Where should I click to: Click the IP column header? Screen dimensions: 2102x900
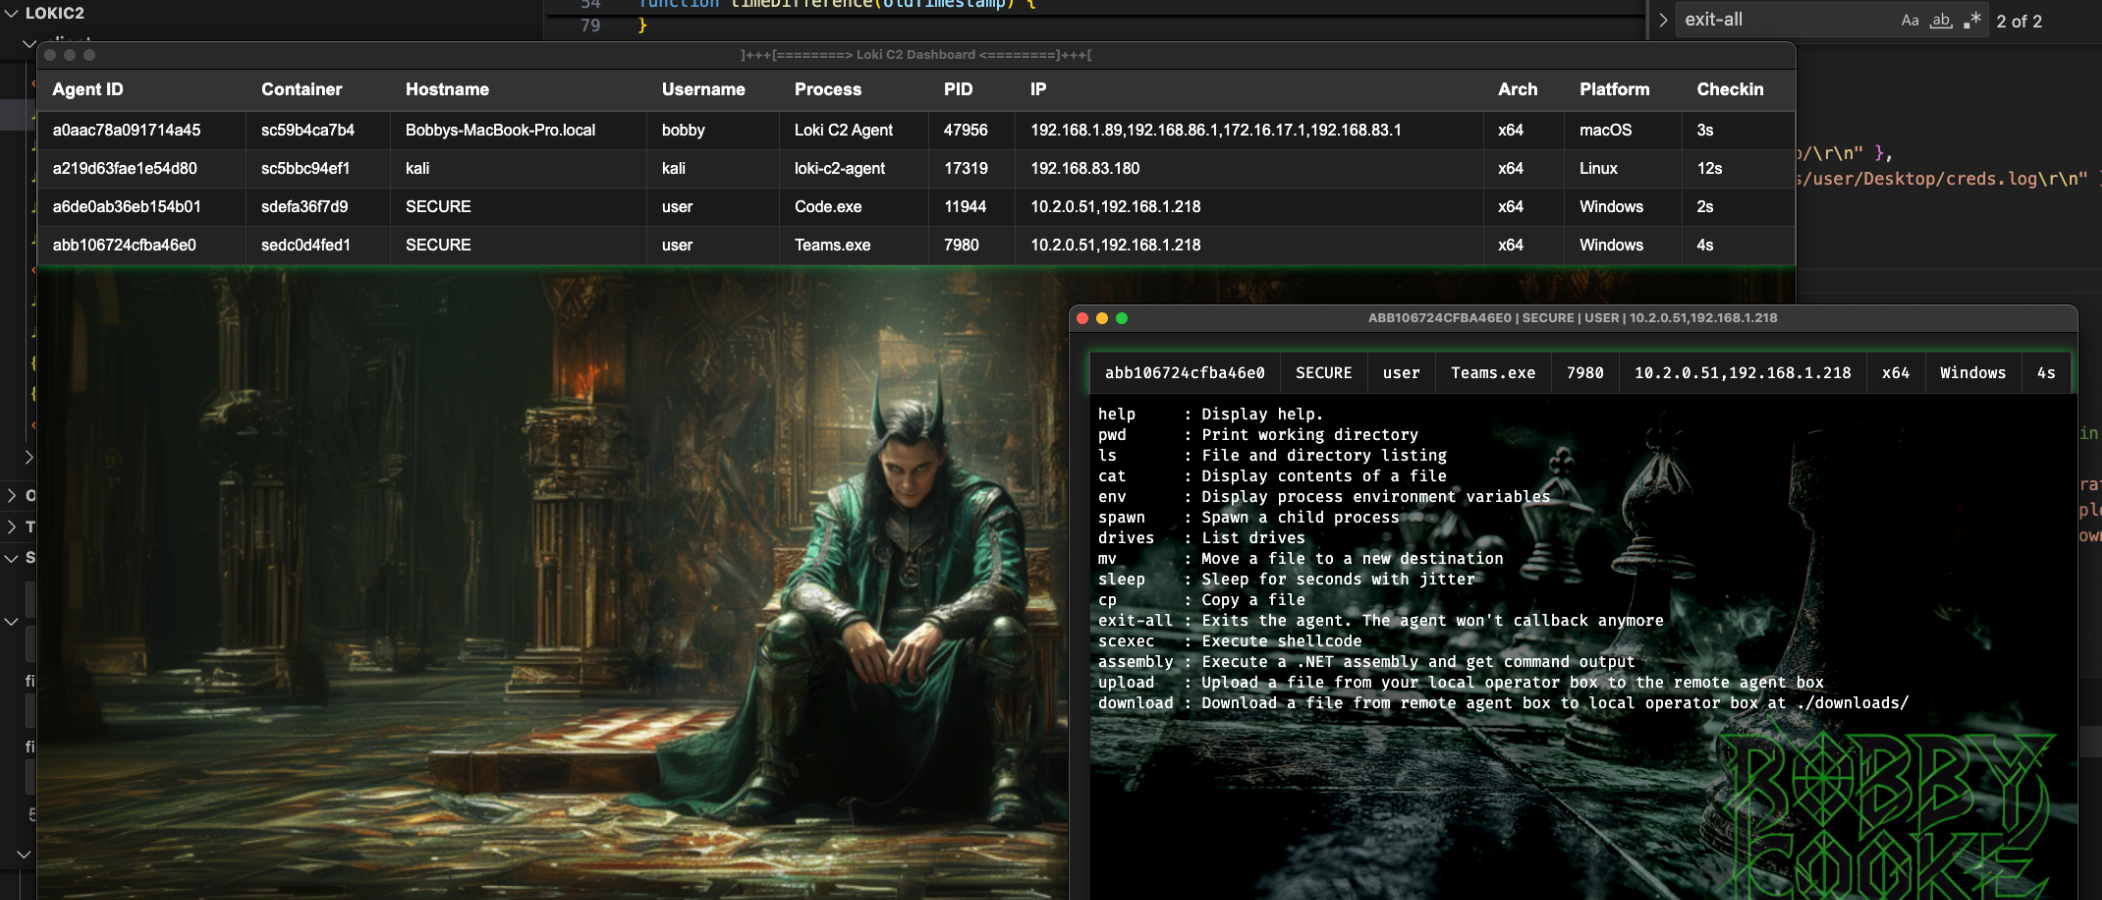click(1038, 89)
